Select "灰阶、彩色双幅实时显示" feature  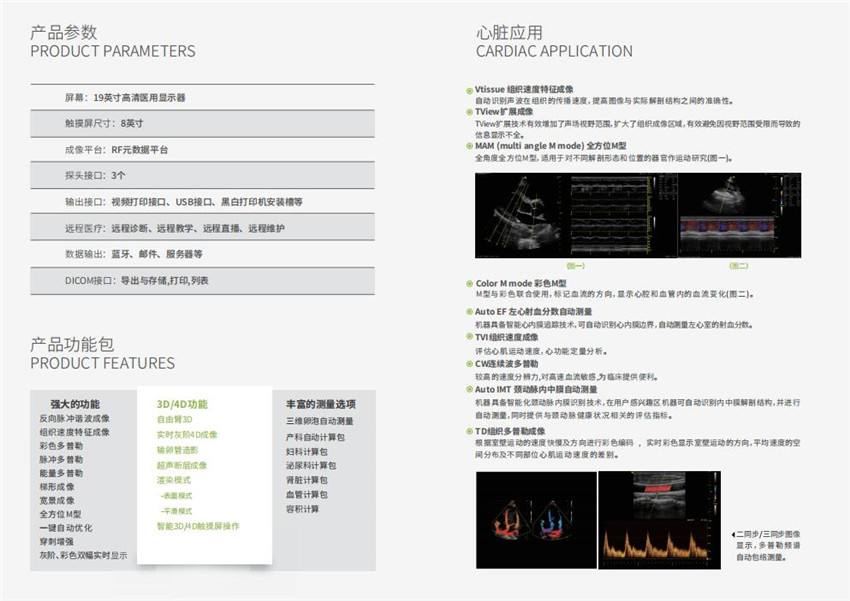coord(83,555)
